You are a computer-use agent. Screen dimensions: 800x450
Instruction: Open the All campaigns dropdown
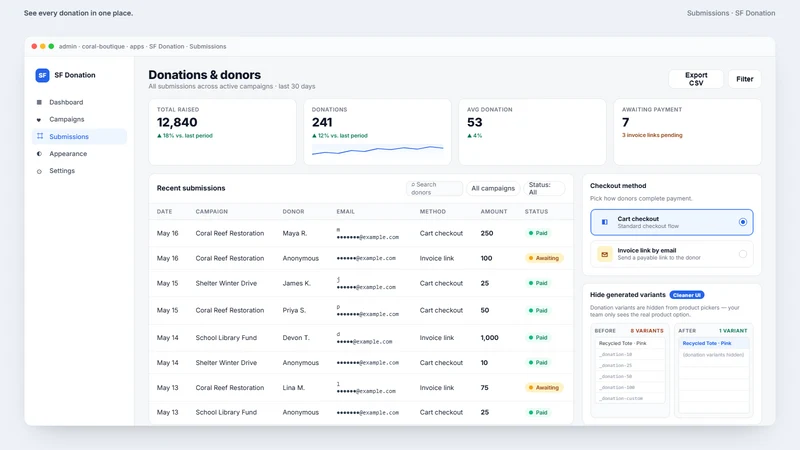pyautogui.click(x=493, y=188)
